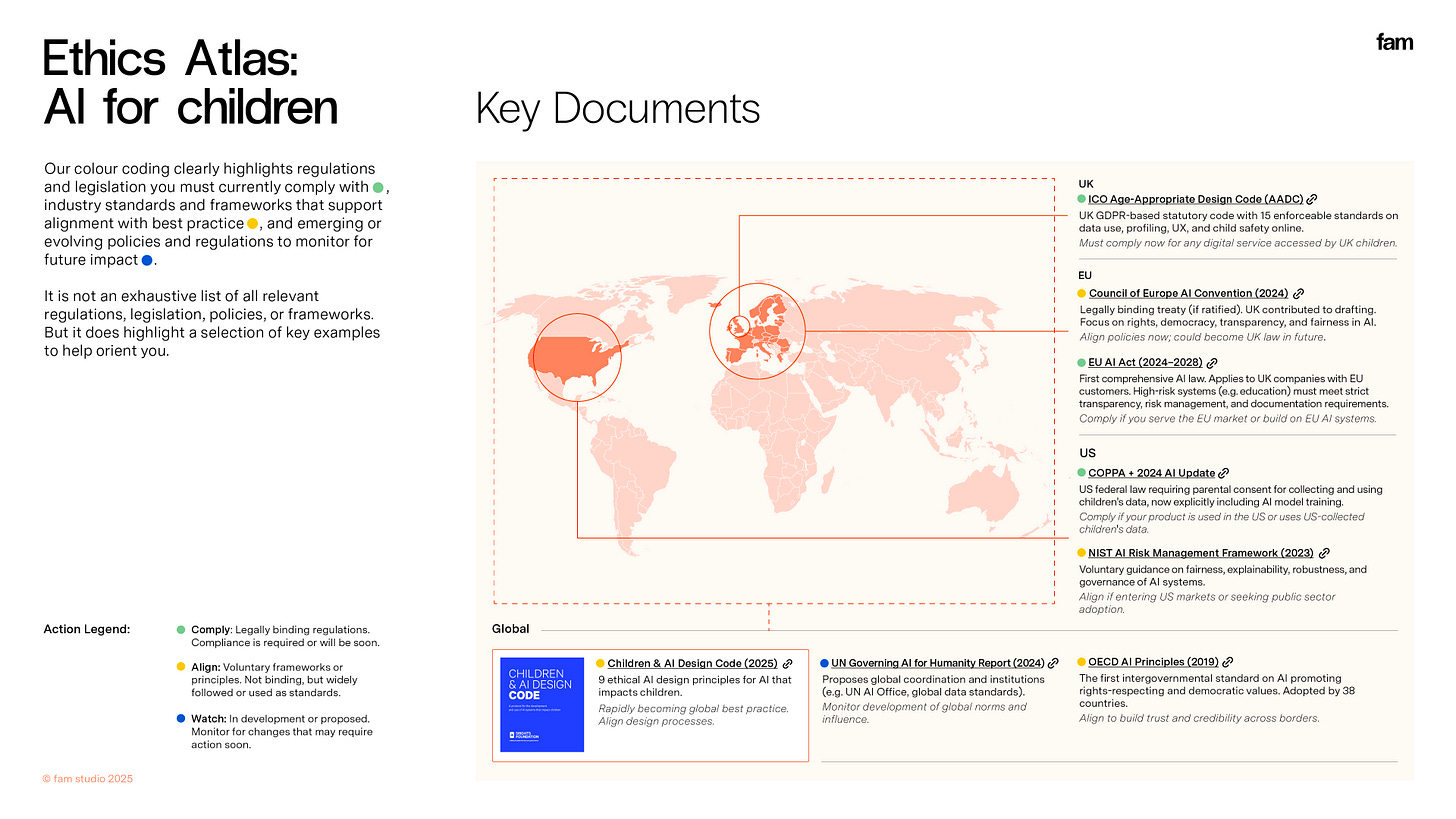1456x819 pixels.
Task: Click the highlighted United States on the map
Action: coord(577,360)
